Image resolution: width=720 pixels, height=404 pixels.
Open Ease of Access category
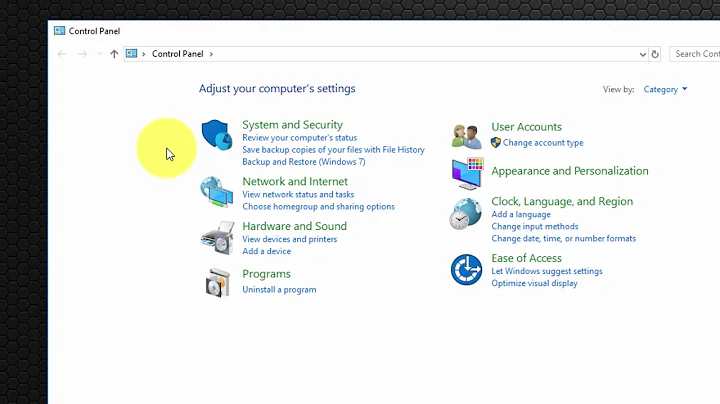(526, 258)
